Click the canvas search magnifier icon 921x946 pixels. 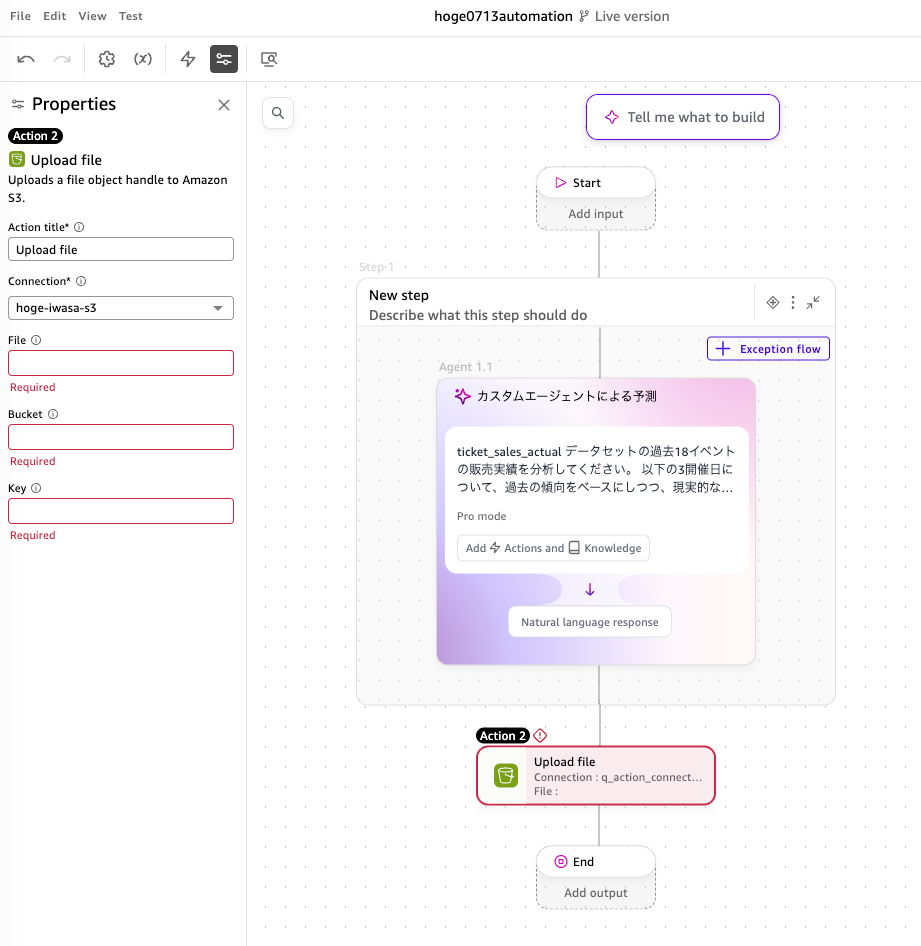click(278, 113)
